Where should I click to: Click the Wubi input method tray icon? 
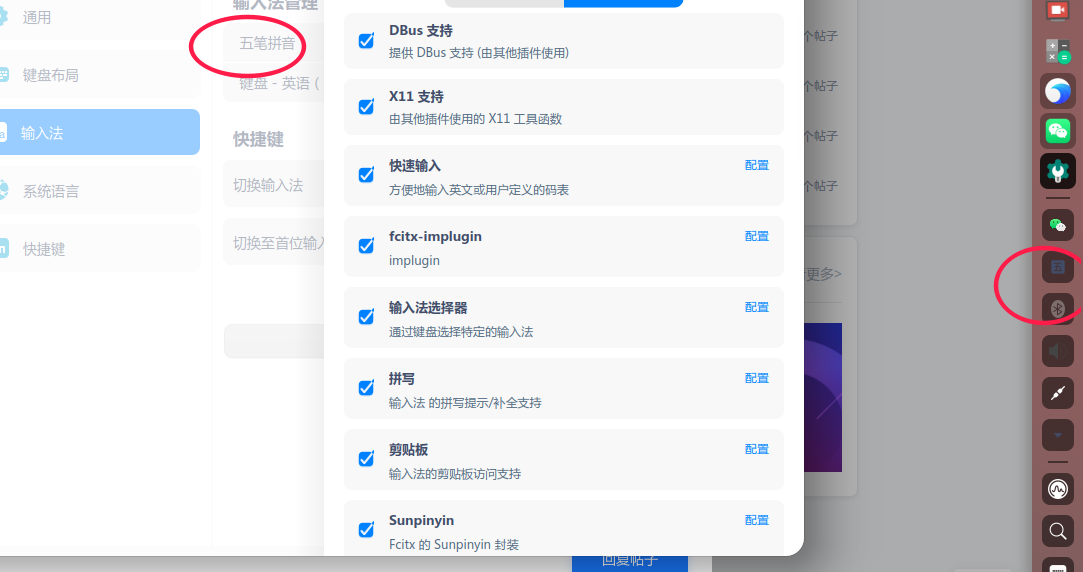point(1057,267)
